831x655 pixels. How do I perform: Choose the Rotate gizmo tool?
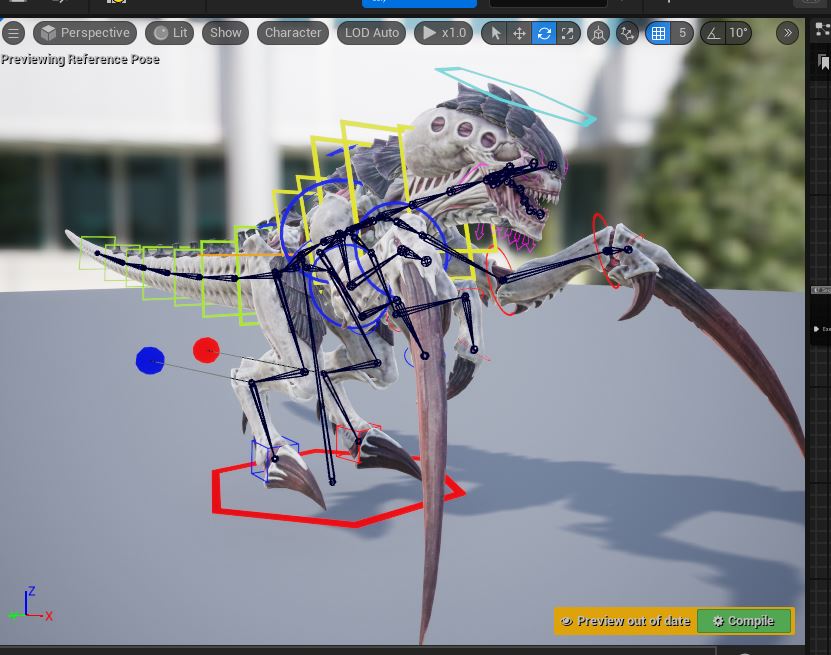pyautogui.click(x=544, y=33)
